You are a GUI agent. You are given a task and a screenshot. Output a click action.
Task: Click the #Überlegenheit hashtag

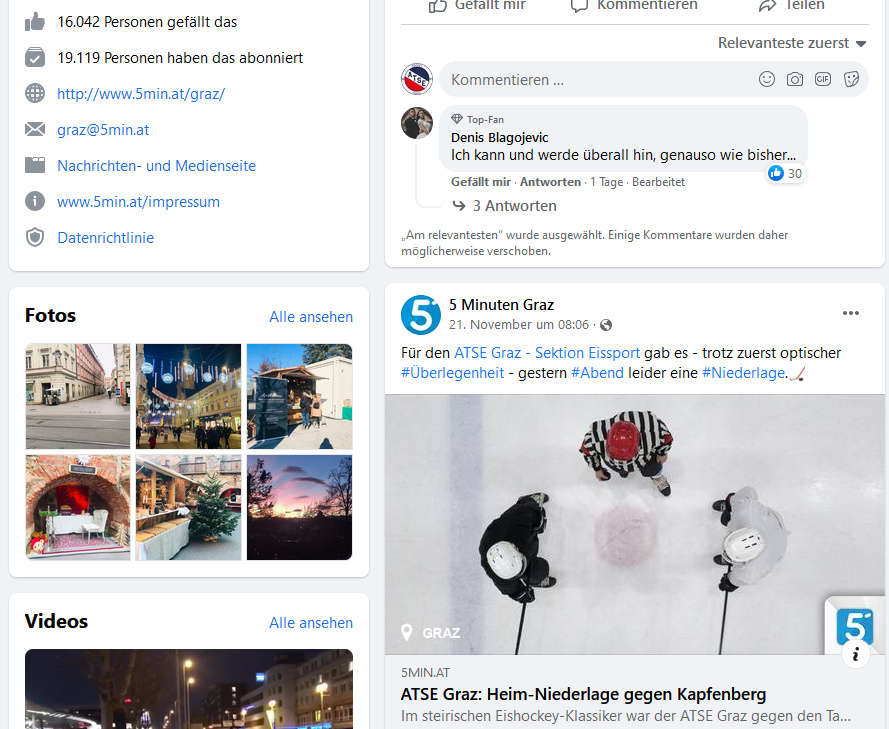pyautogui.click(x=452, y=373)
